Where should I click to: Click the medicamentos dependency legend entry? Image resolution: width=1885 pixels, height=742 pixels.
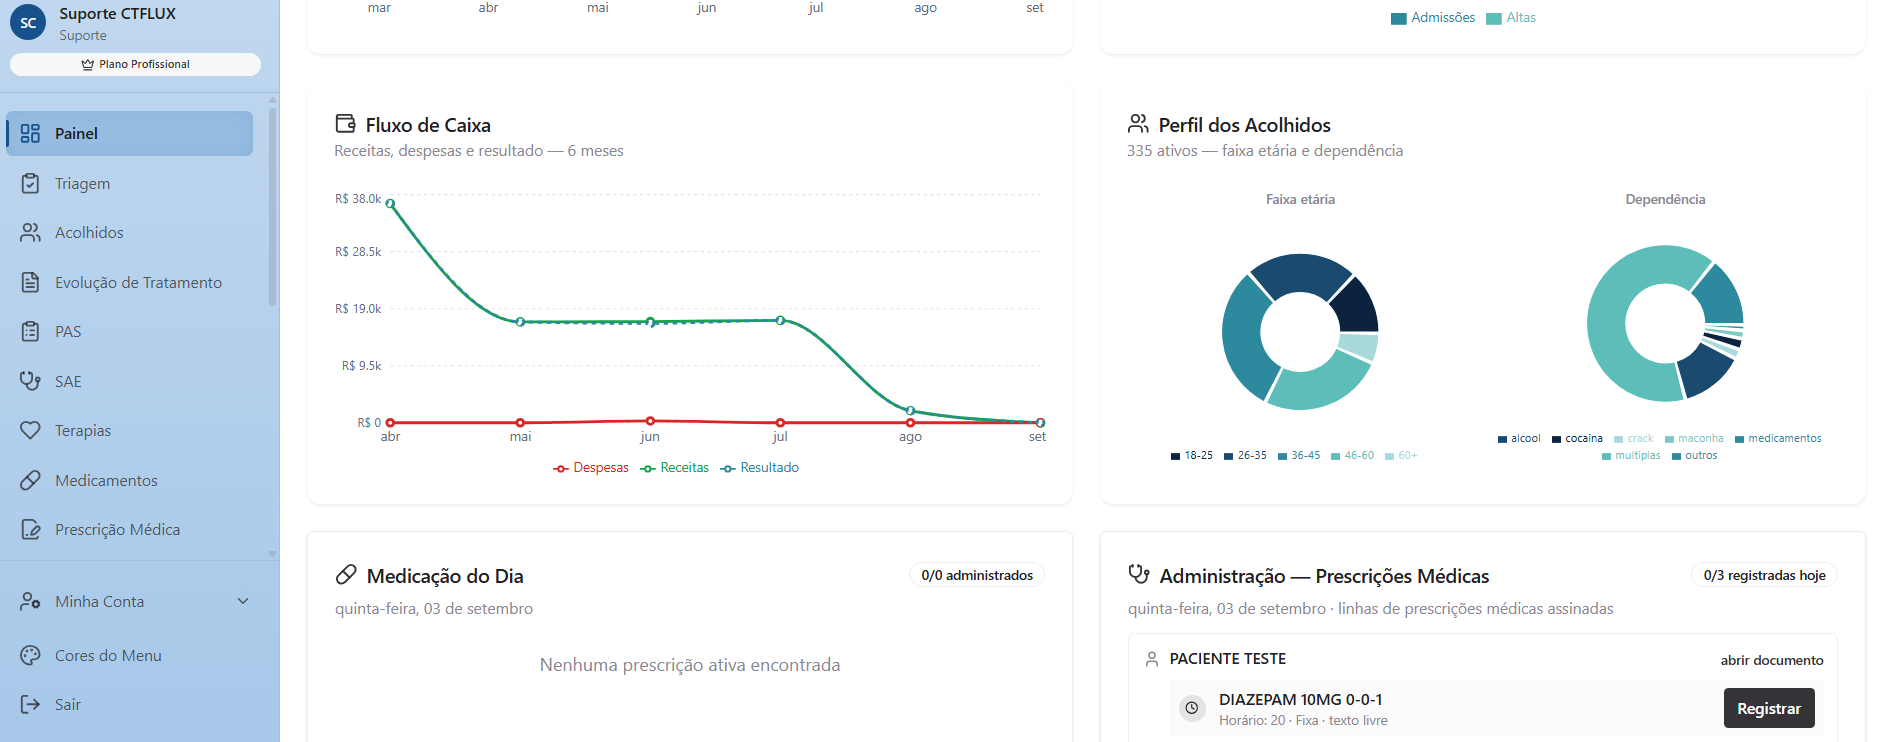pyautogui.click(x=1778, y=439)
